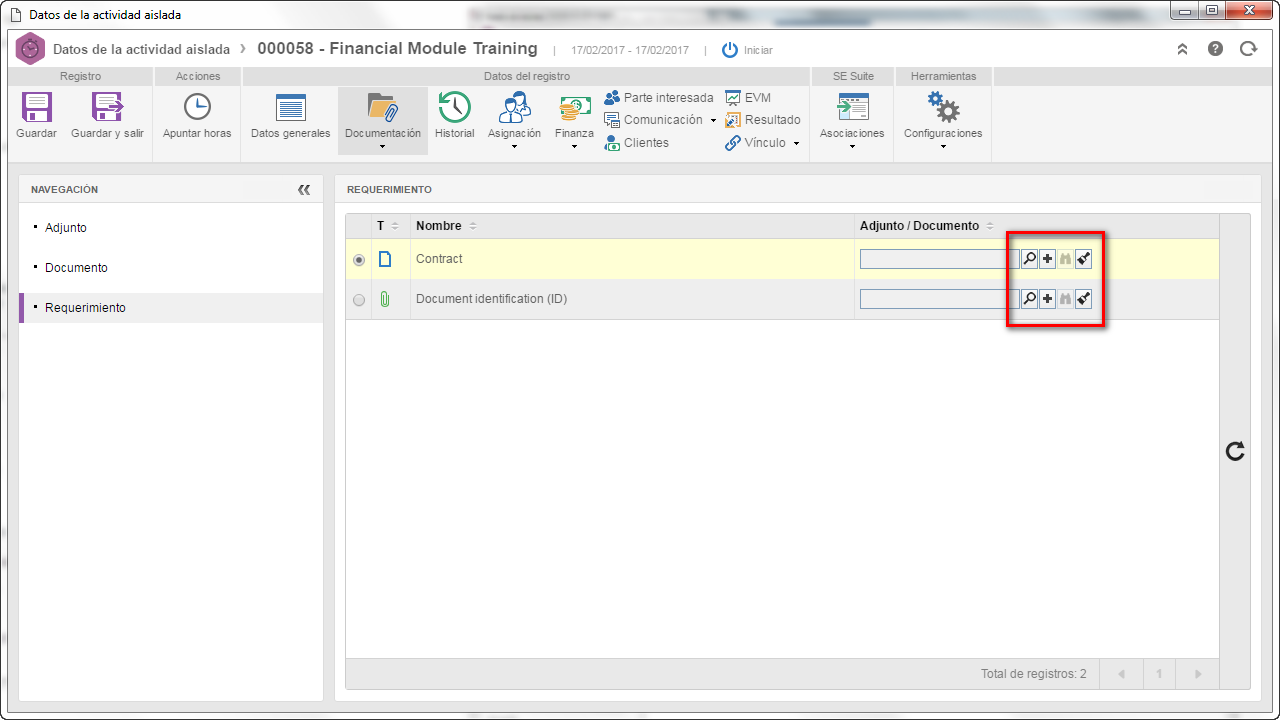Open the EVM chart option
The height and width of the screenshot is (720, 1280).
tap(748, 98)
